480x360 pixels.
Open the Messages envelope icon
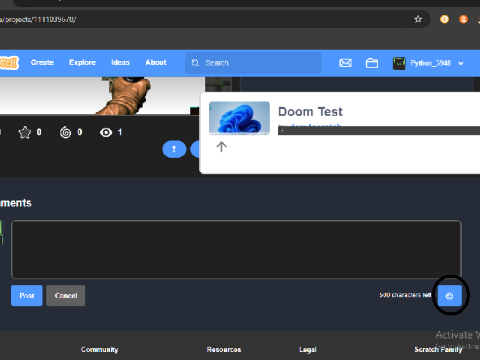345,63
